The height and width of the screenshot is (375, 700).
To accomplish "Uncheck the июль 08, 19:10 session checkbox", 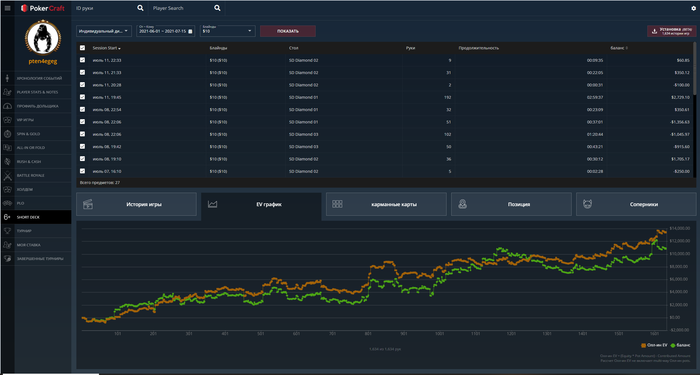I will point(82,158).
